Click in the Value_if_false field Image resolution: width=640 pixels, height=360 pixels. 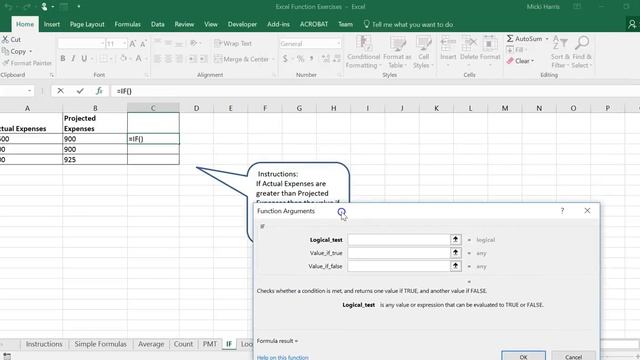(398, 266)
